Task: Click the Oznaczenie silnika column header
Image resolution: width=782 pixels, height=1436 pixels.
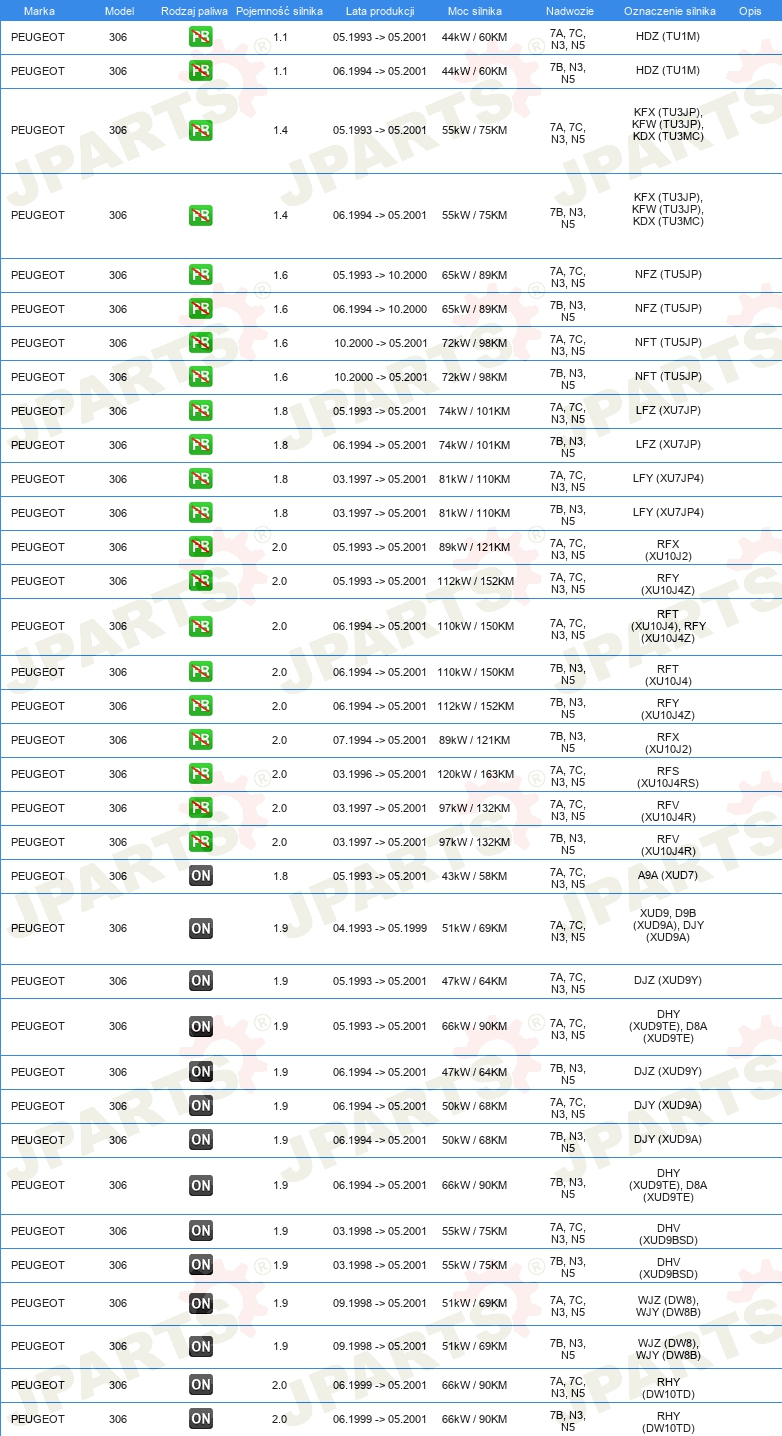Action: pos(670,10)
